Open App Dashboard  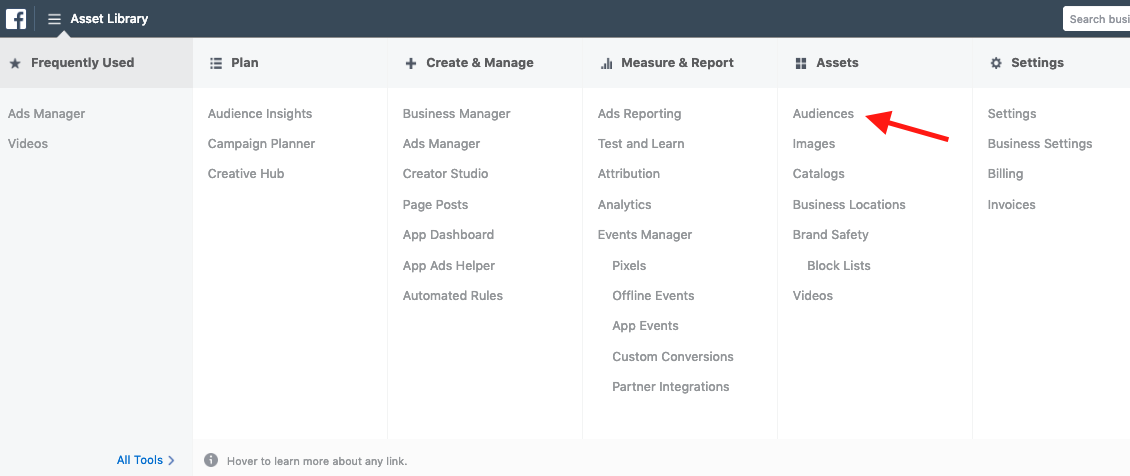coord(448,235)
